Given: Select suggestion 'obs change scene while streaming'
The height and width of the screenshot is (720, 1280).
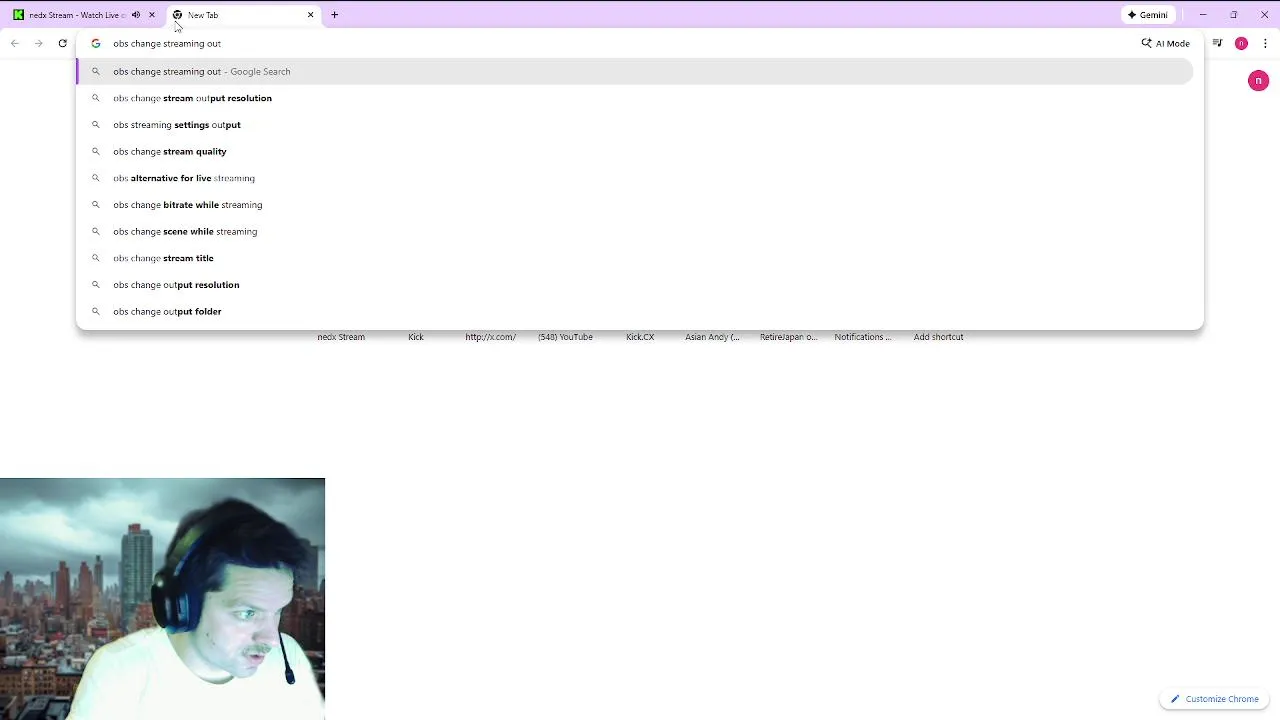Looking at the screenshot, I should 634,231.
